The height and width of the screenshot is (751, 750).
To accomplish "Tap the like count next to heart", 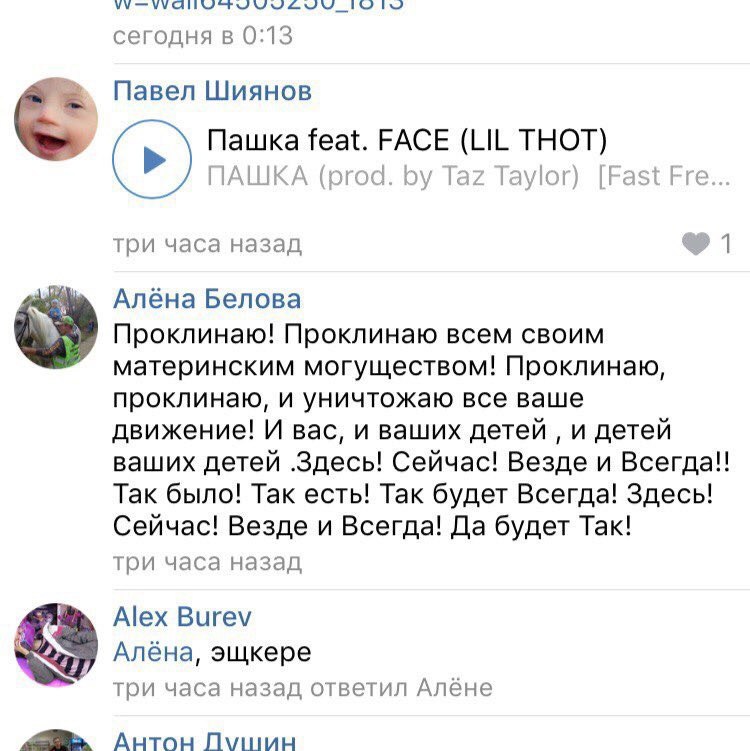I will (726, 244).
